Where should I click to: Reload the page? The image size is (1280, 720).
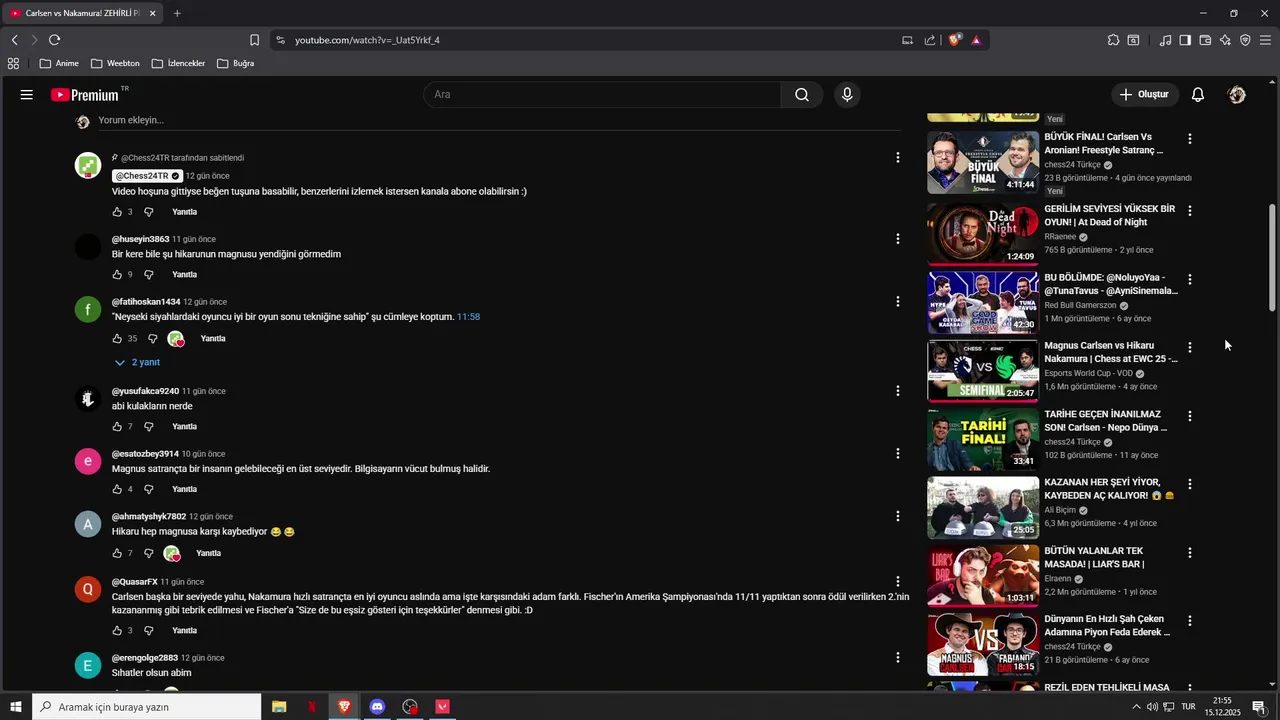[x=54, y=40]
